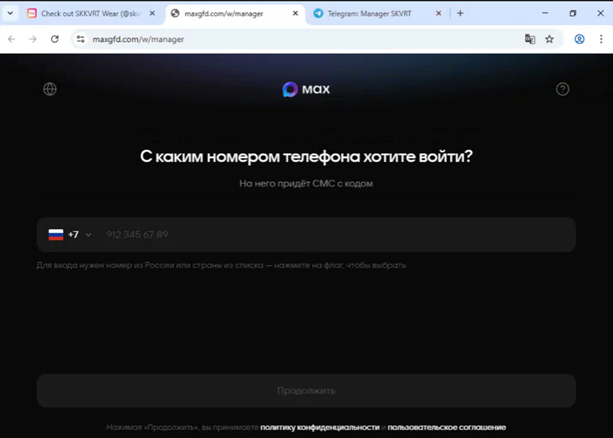The image size is (613, 438).
Task: Go back to the previous page
Action: tap(12, 39)
